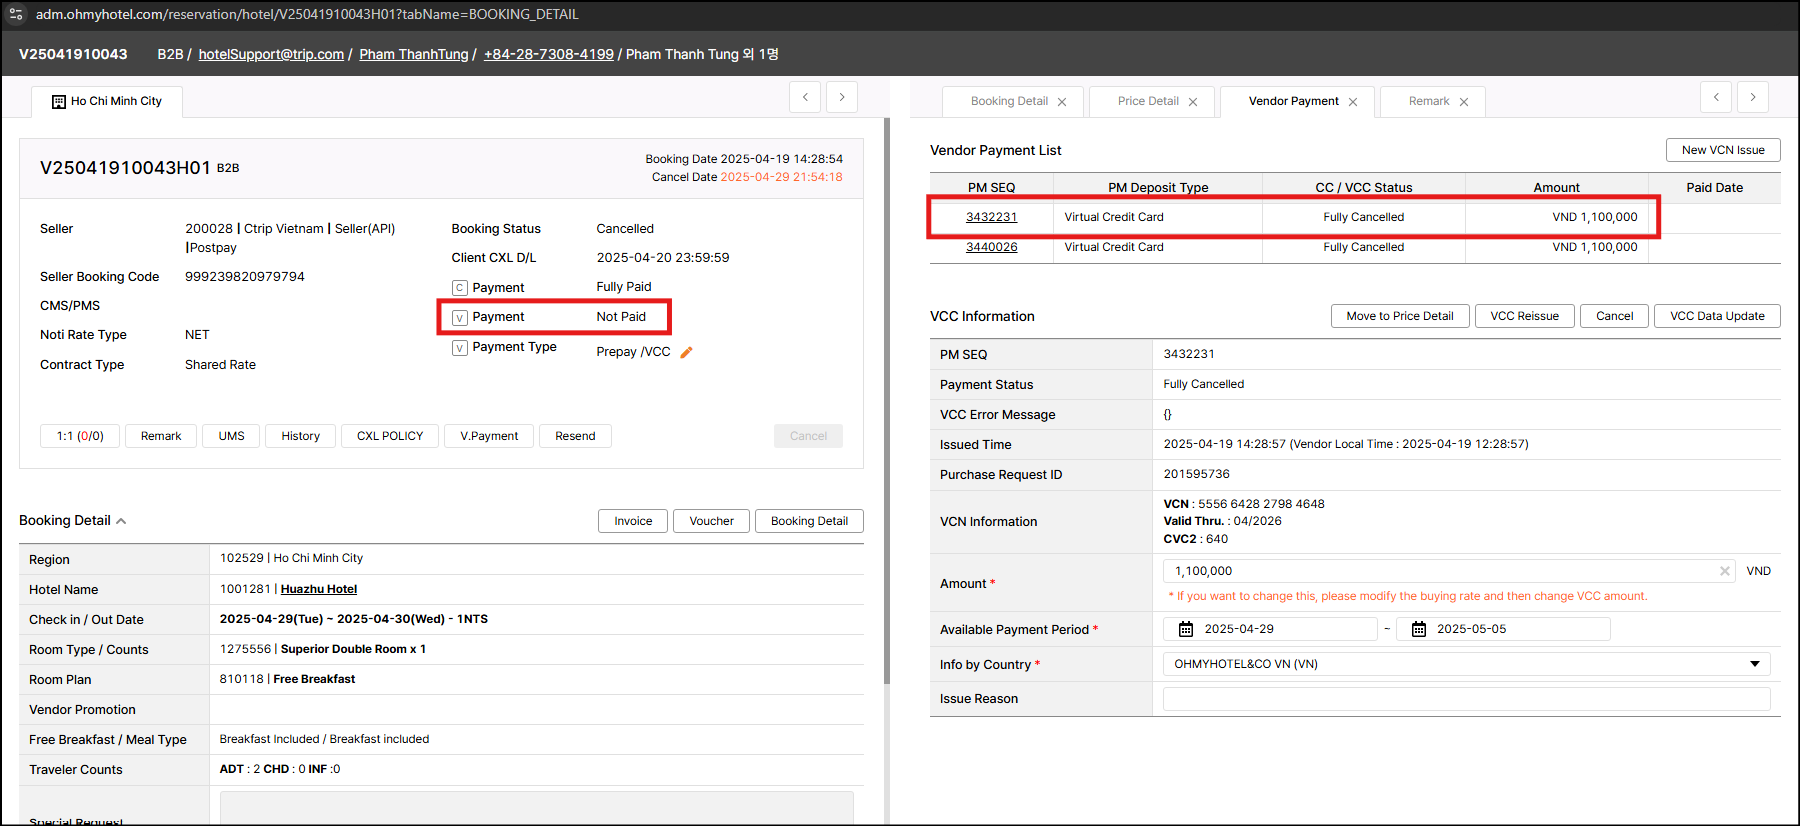Open the Info by Country dropdown
The height and width of the screenshot is (826, 1800).
[1754, 664]
